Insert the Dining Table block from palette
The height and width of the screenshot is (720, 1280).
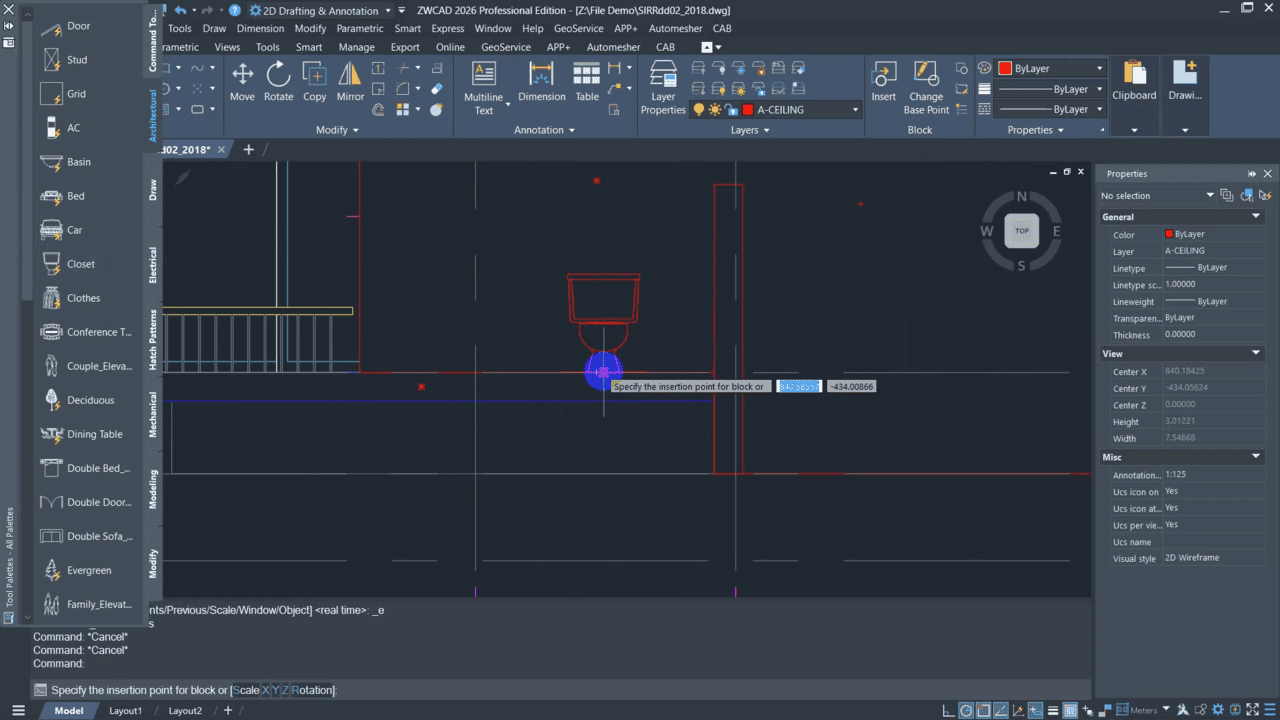click(80, 434)
